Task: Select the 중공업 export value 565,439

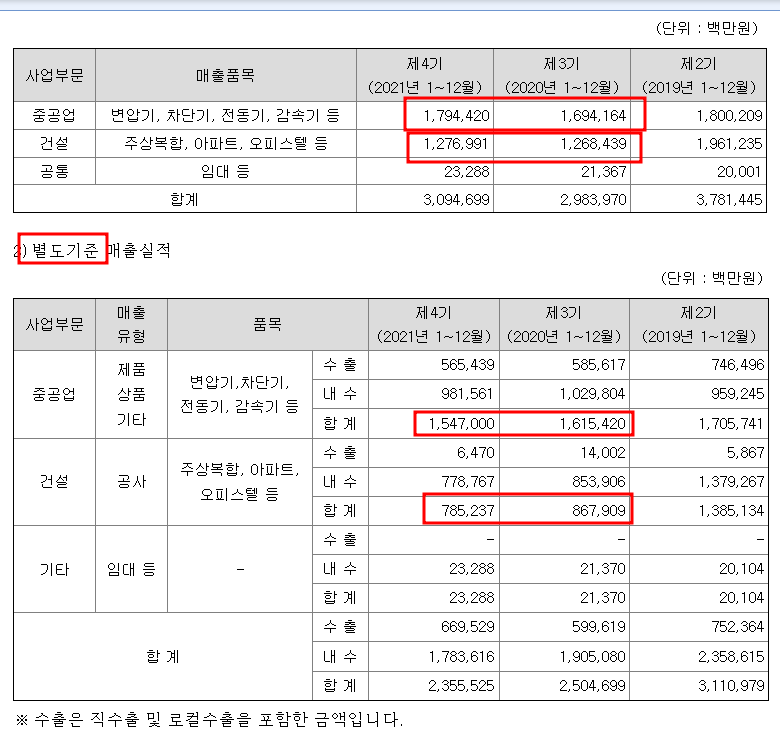Action: [468, 365]
